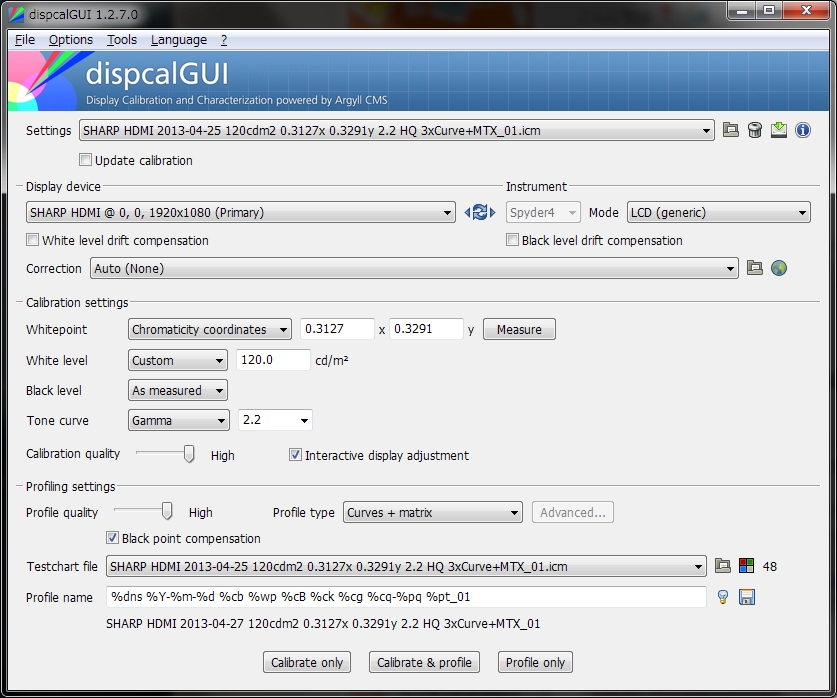Click the testchart patch count 48

point(770,567)
